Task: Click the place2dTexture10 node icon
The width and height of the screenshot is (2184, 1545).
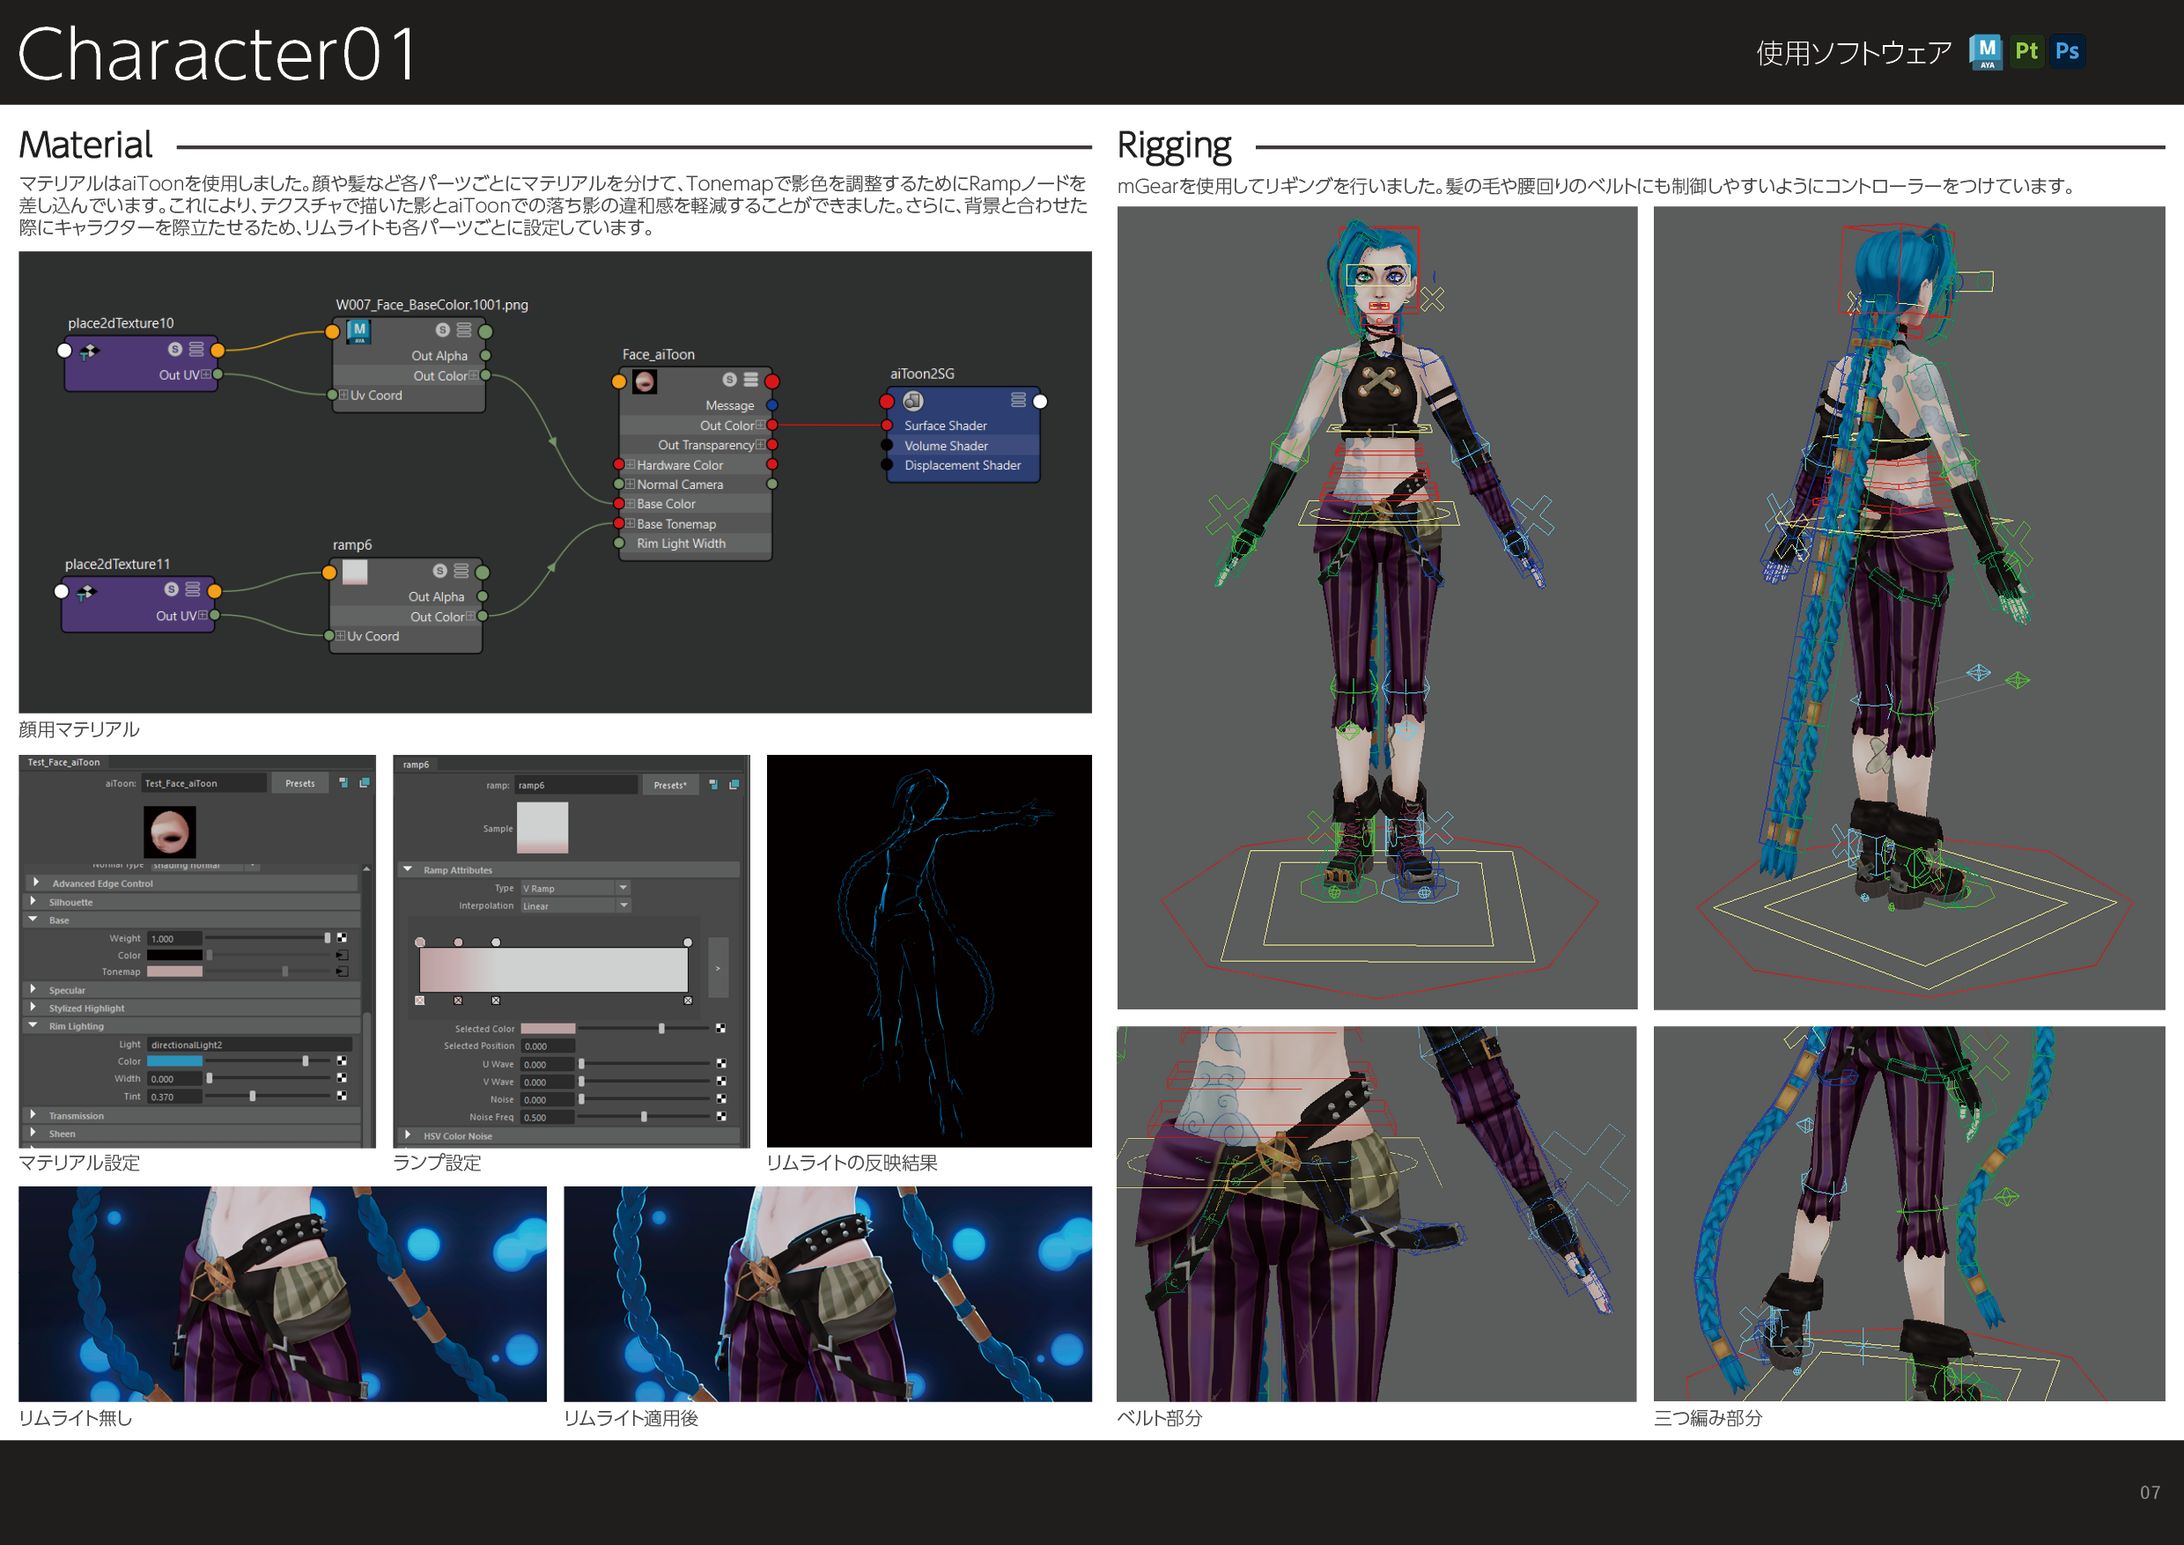Action: click(90, 351)
